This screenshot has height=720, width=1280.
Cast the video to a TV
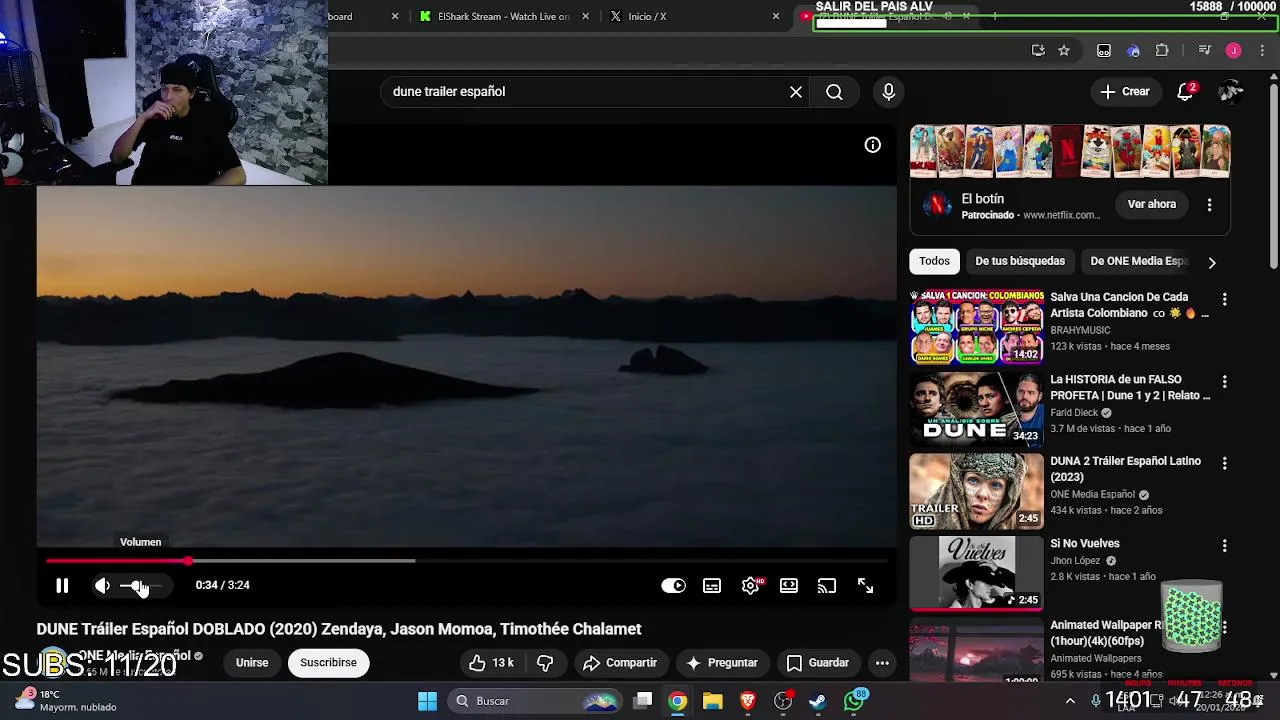click(x=827, y=586)
